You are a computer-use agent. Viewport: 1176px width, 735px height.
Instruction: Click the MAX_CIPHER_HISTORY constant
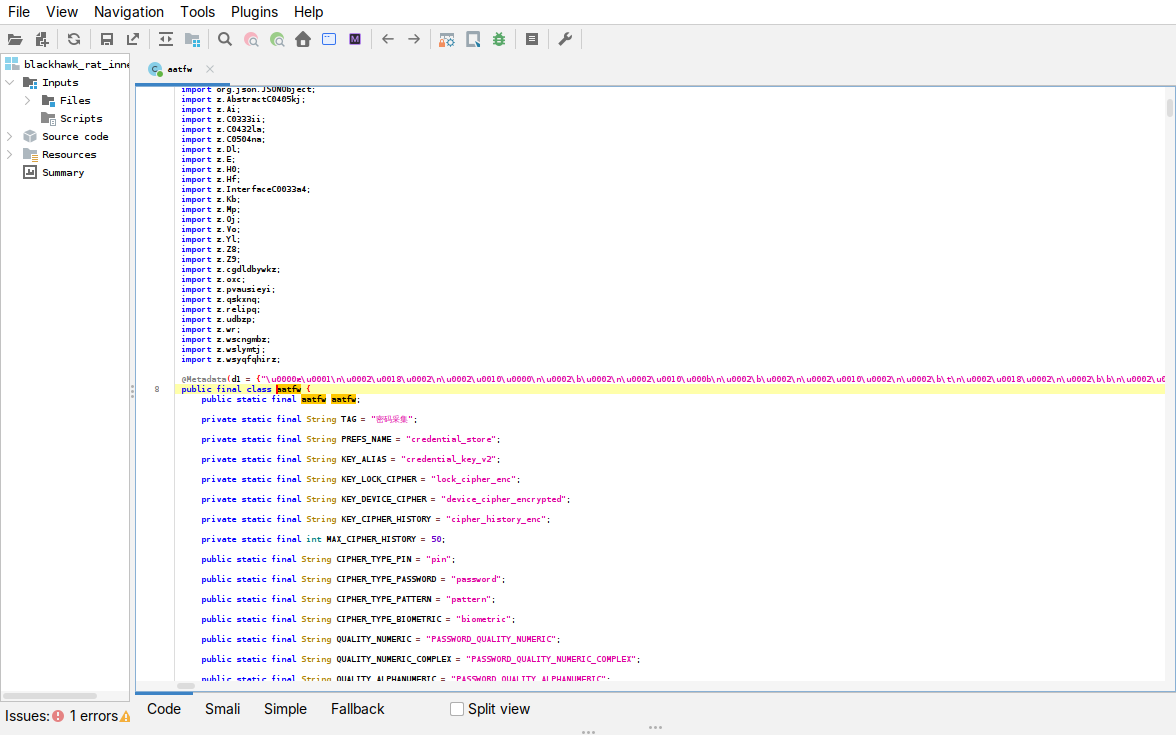click(371, 539)
